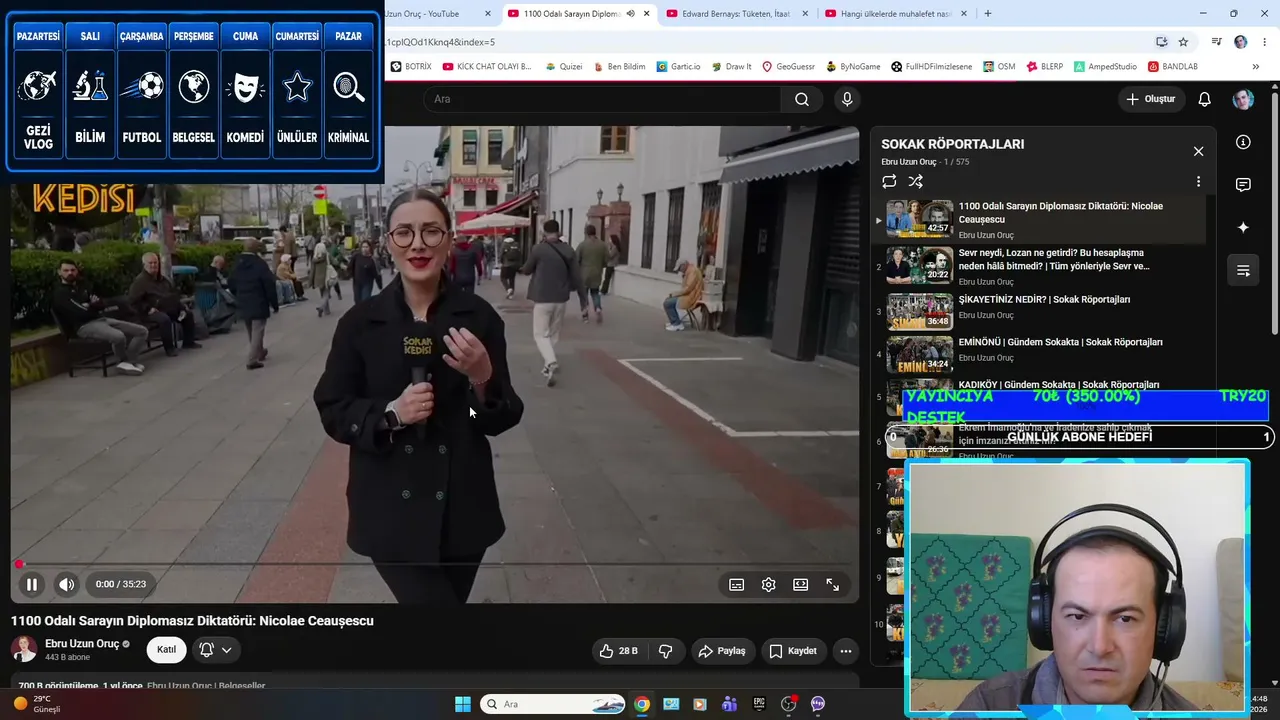Open the info panel icon in side rail
The width and height of the screenshot is (1280, 720).
click(x=1243, y=142)
